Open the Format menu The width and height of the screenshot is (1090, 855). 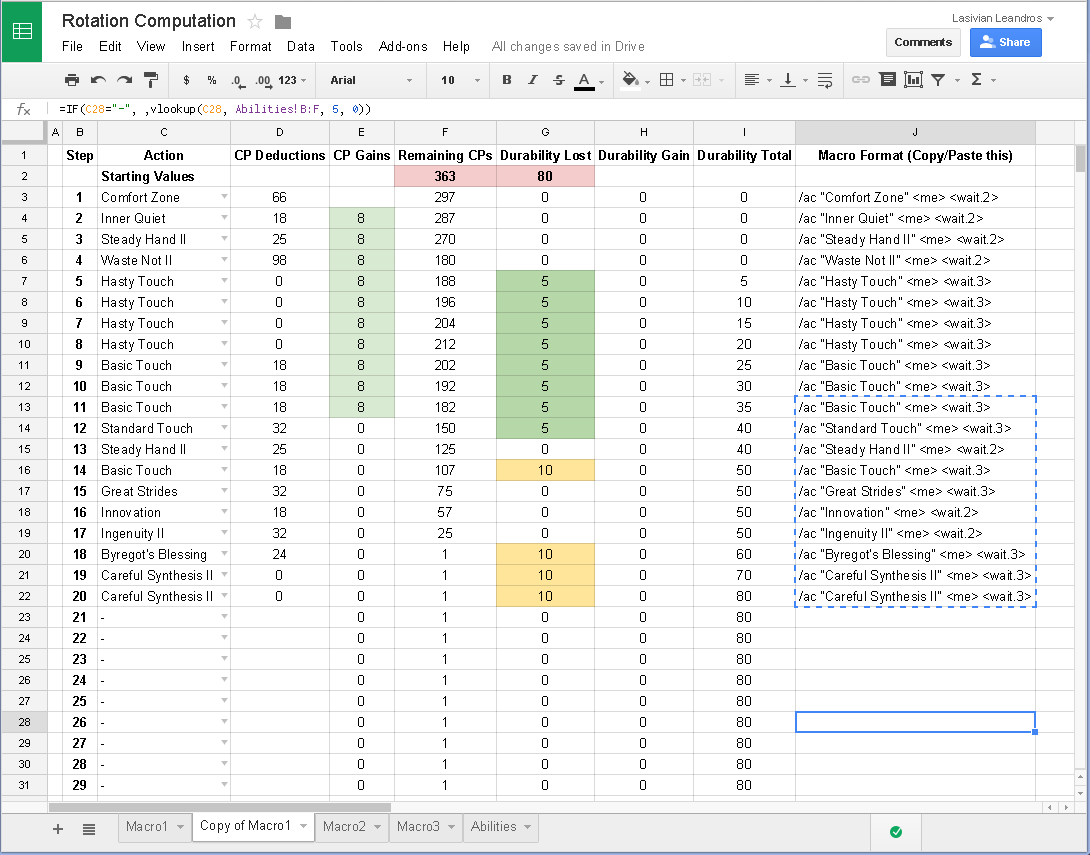pyautogui.click(x=250, y=47)
